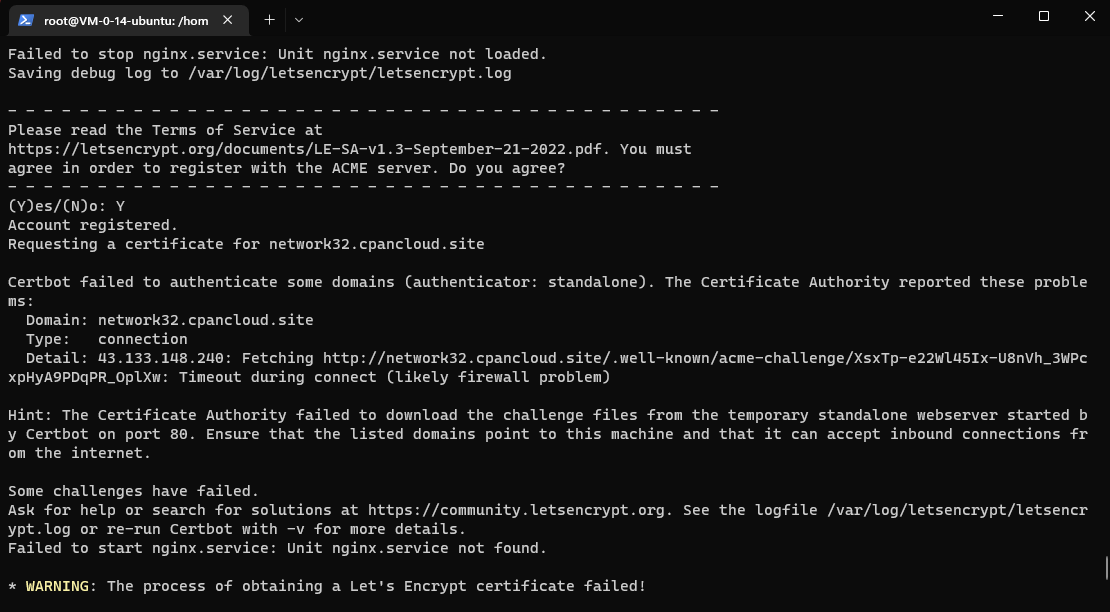Open the new tab profile dropdown chevron
Viewport: 1110px width, 612px height.
297,19
